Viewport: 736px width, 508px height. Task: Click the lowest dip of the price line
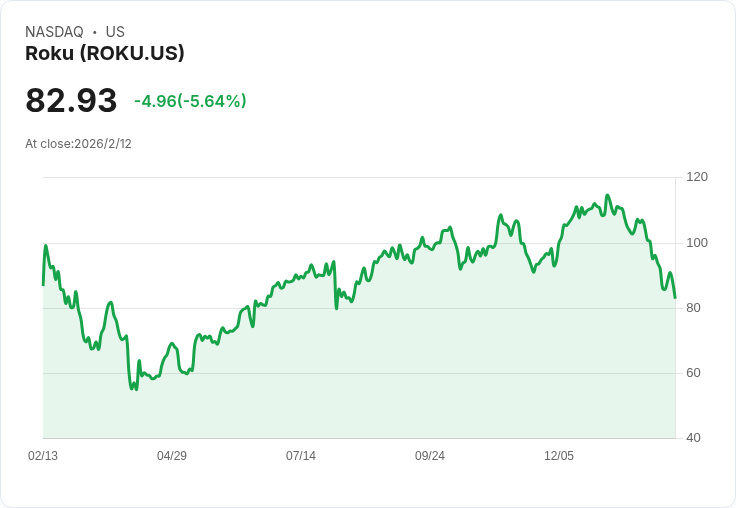[133, 389]
